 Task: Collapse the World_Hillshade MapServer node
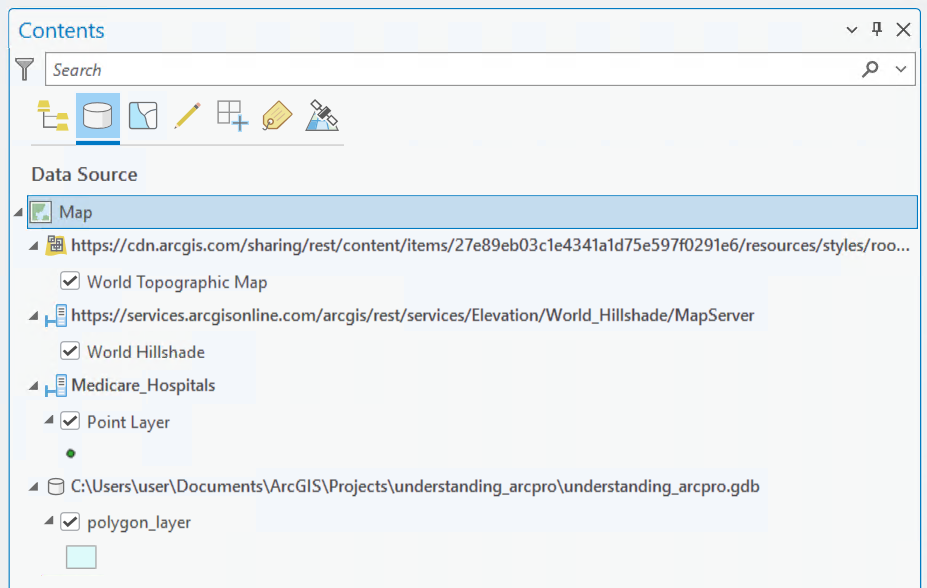pyautogui.click(x=34, y=316)
